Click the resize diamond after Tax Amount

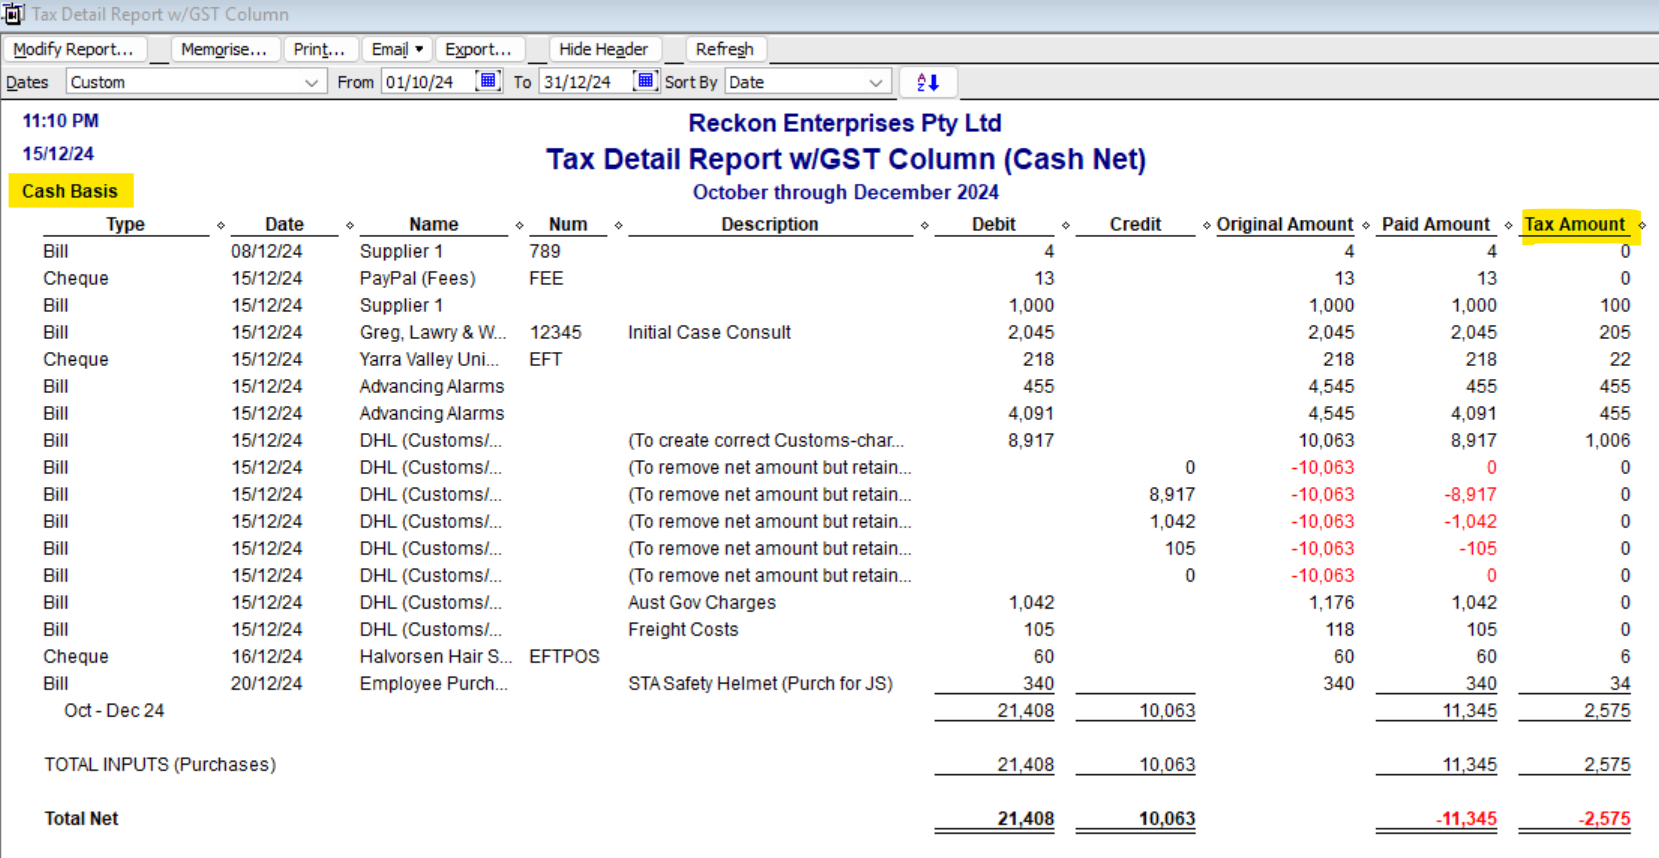tap(1642, 226)
